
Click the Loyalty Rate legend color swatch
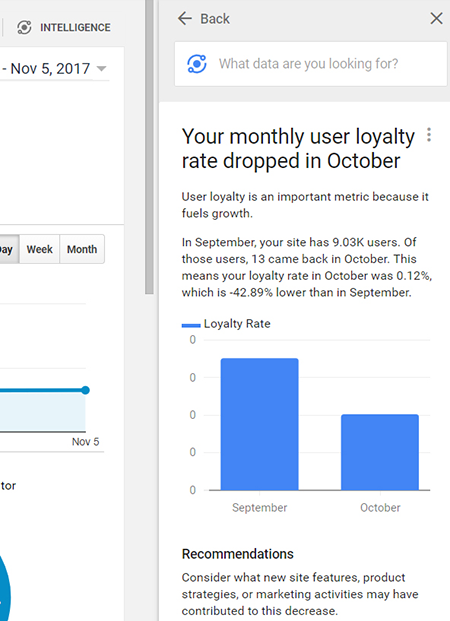click(x=191, y=326)
